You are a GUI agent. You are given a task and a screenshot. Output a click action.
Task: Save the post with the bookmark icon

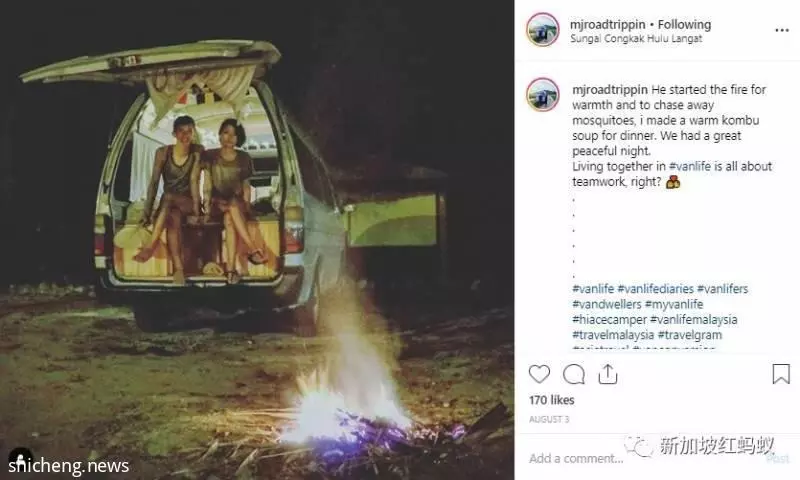pos(781,374)
